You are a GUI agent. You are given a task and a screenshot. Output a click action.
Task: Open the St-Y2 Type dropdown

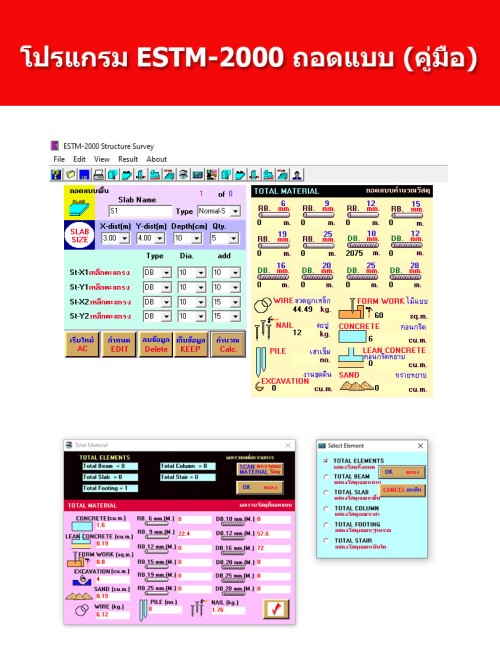click(x=166, y=316)
